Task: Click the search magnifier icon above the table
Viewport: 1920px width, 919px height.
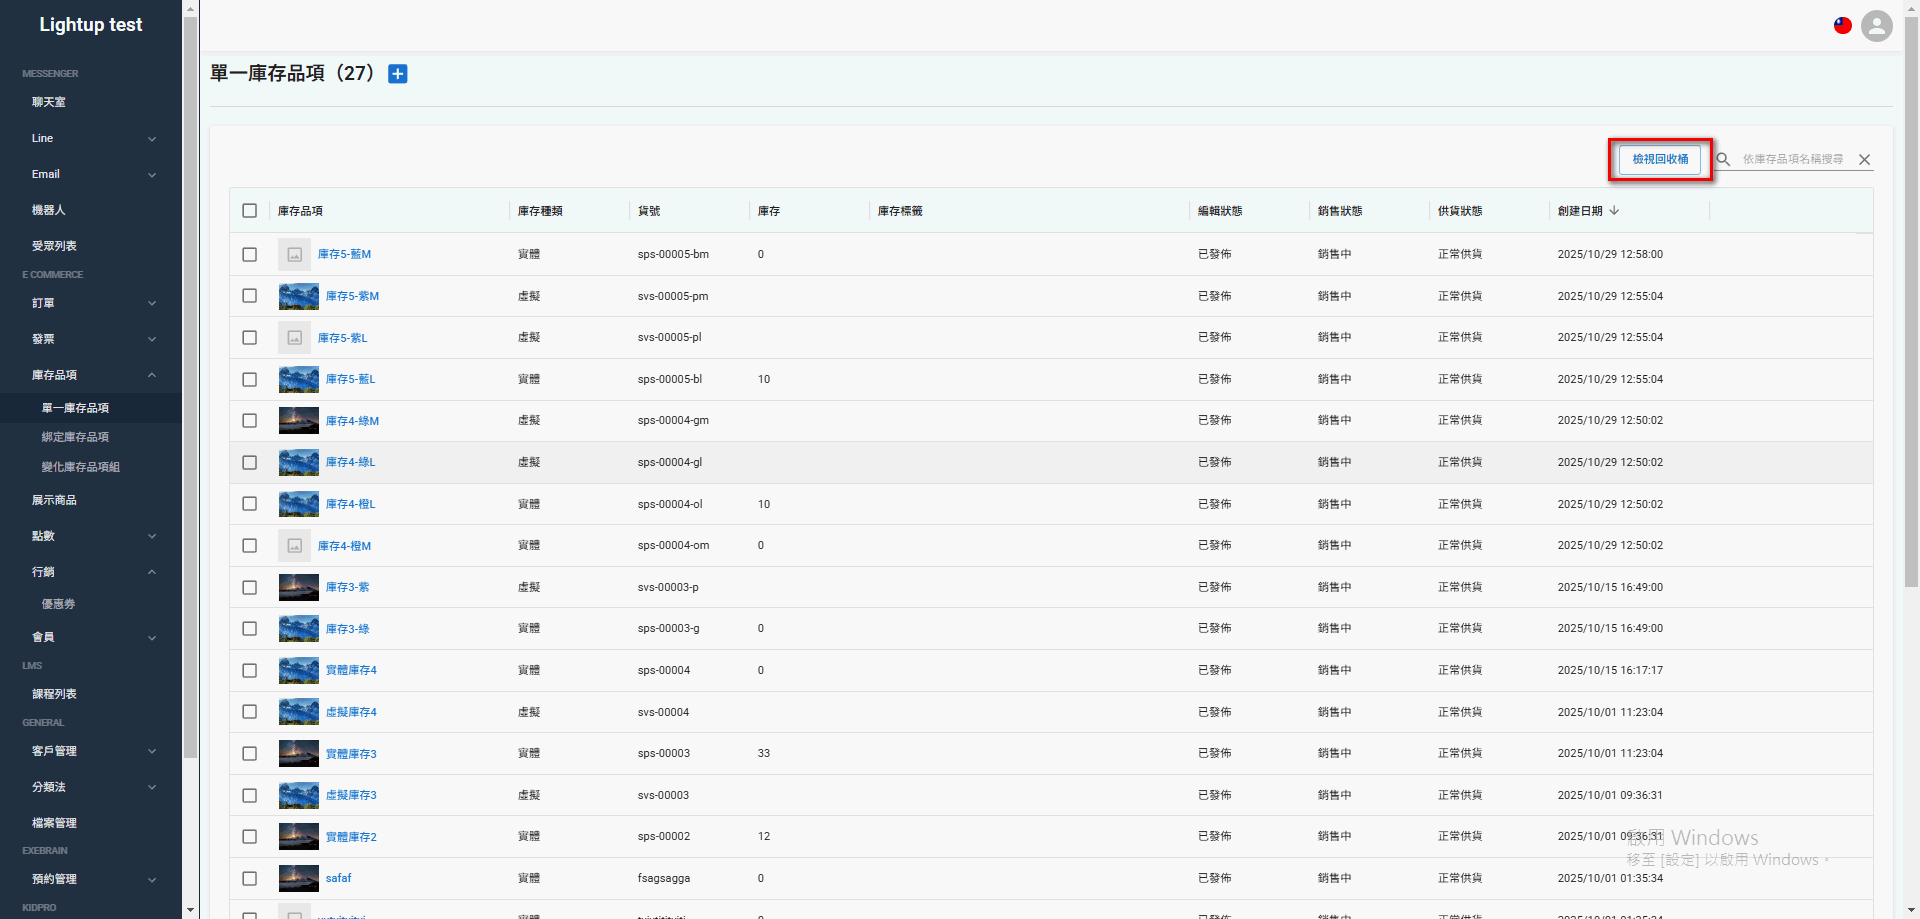Action: (x=1722, y=159)
